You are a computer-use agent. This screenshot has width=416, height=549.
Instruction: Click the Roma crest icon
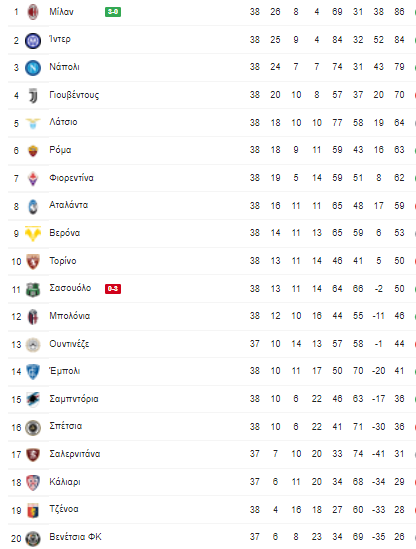click(x=33, y=151)
